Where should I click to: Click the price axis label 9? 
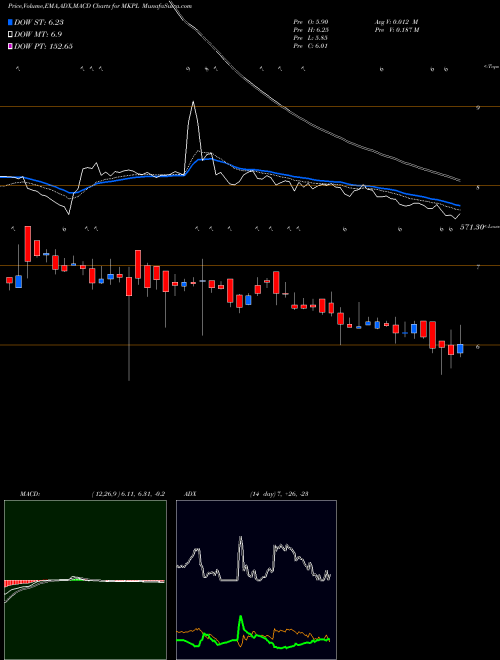click(x=478, y=107)
